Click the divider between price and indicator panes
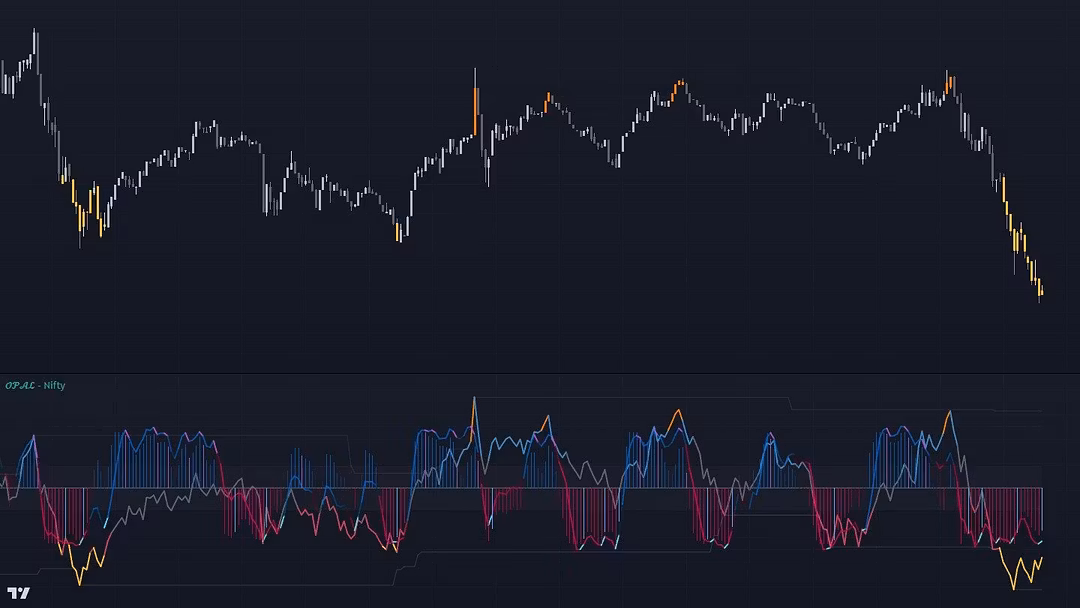Screen dimensions: 1080x608 click(x=540, y=374)
